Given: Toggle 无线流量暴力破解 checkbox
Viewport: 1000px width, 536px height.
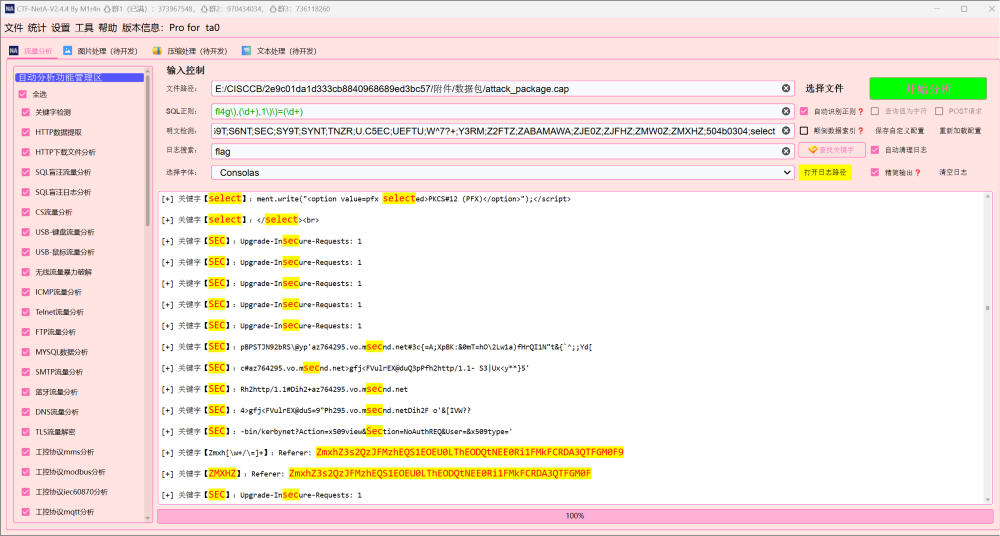Looking at the screenshot, I should 26,272.
